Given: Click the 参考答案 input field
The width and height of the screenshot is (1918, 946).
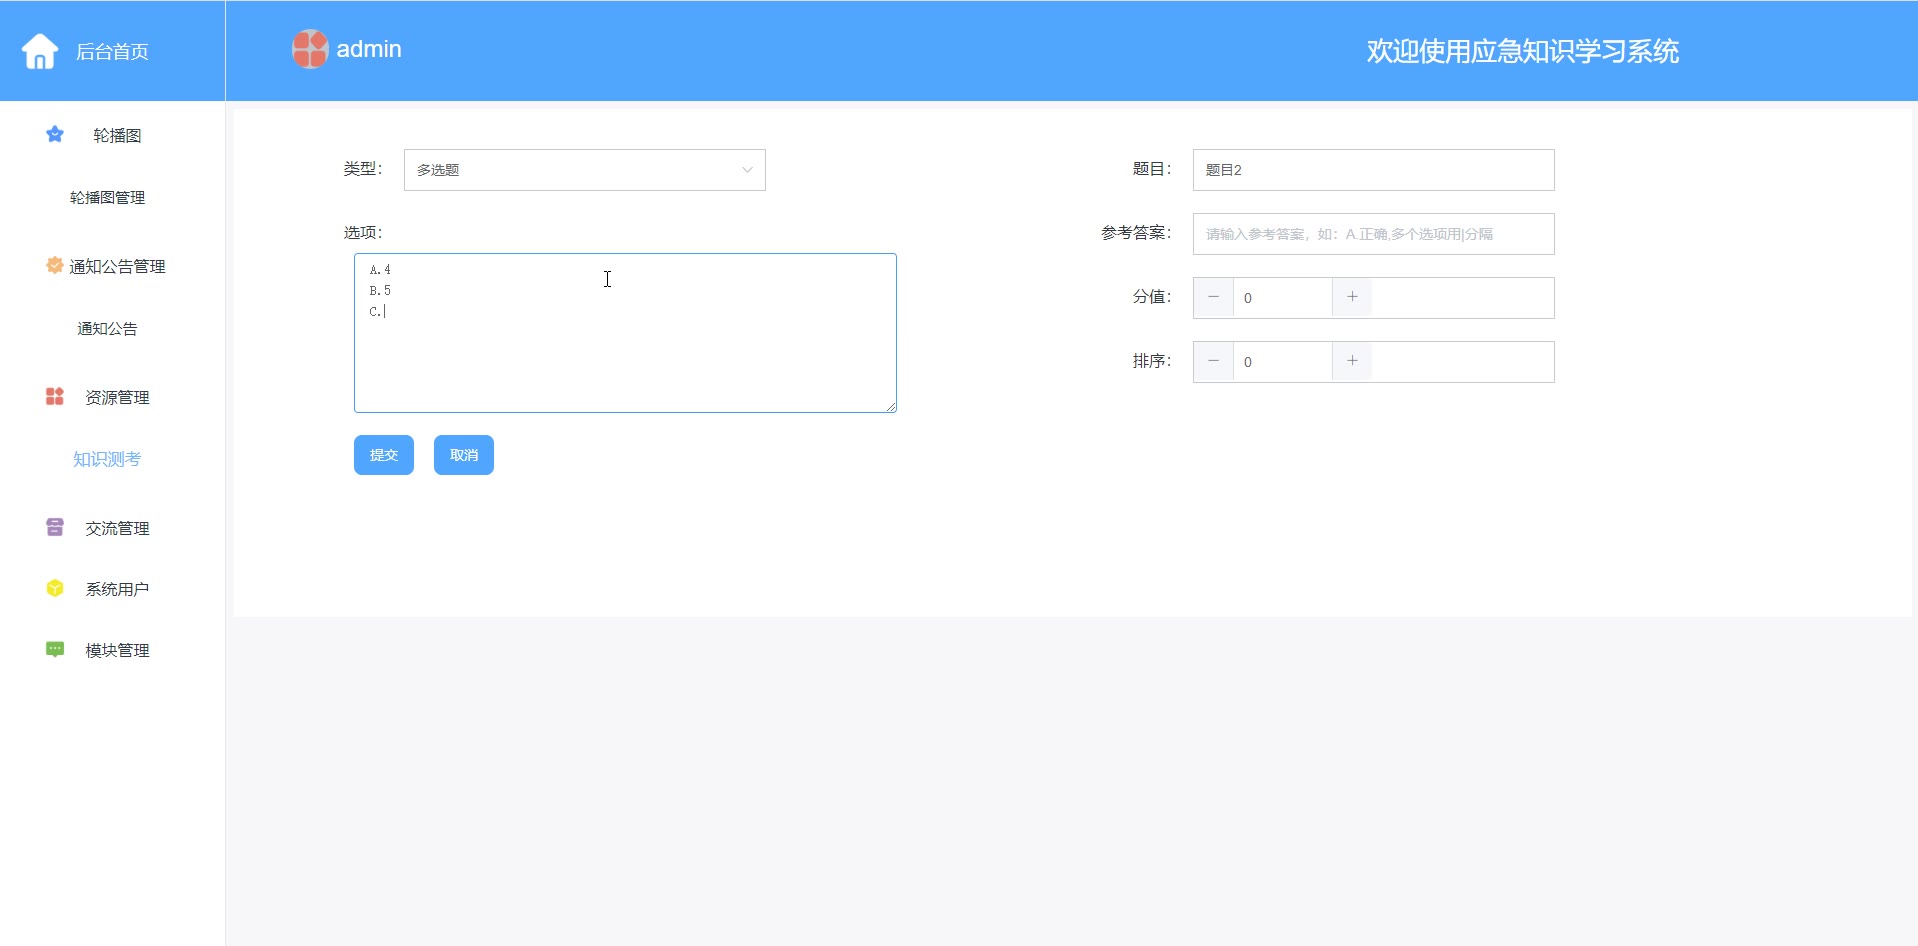Looking at the screenshot, I should (x=1373, y=234).
